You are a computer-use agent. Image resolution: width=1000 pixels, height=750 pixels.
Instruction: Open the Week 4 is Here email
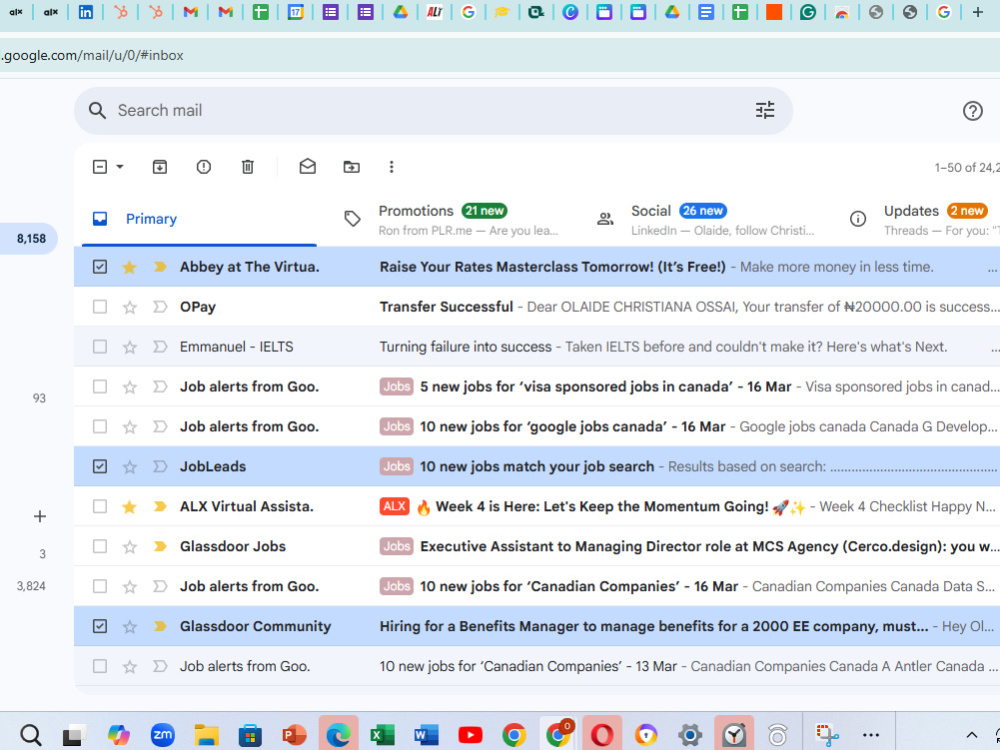coord(536,506)
